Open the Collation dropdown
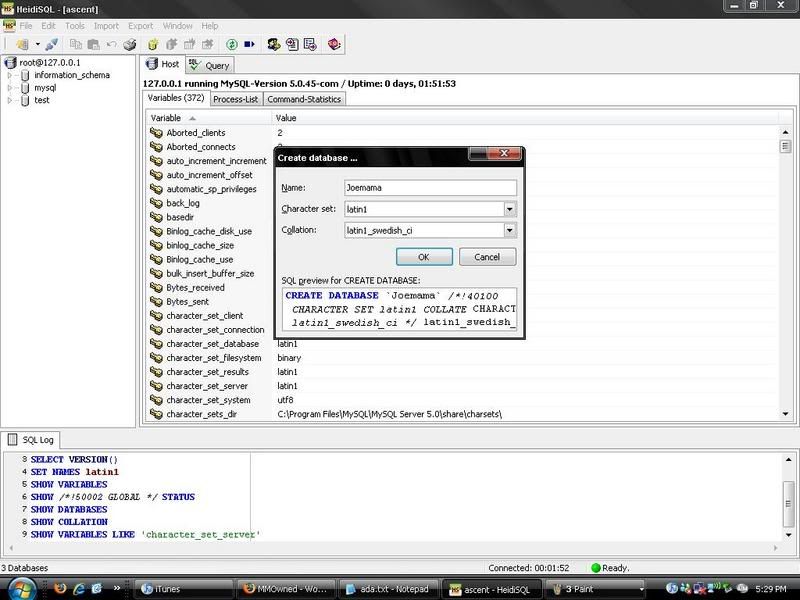The height and width of the screenshot is (600, 800). click(509, 231)
